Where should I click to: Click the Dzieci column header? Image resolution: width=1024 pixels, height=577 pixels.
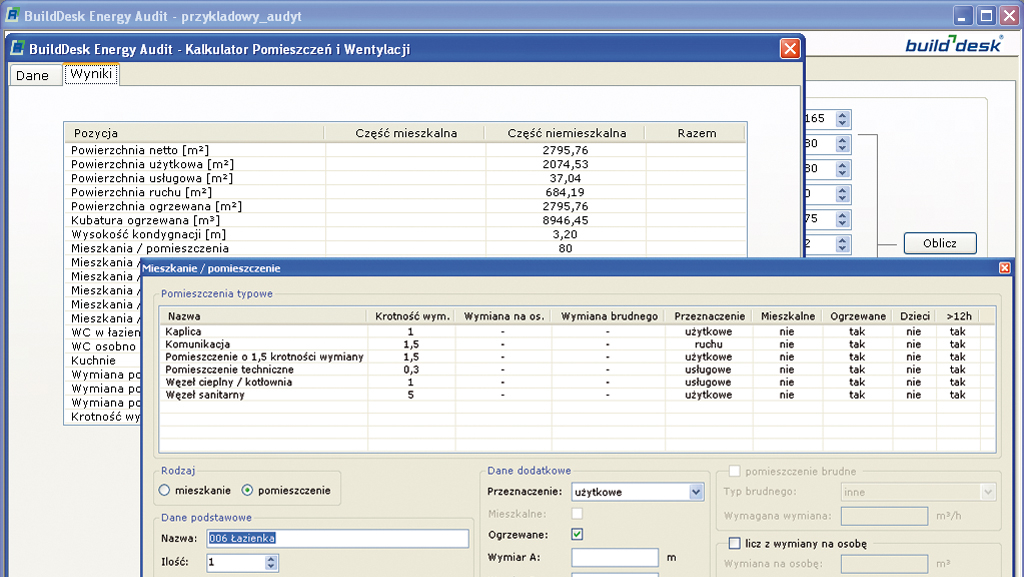pos(914,316)
